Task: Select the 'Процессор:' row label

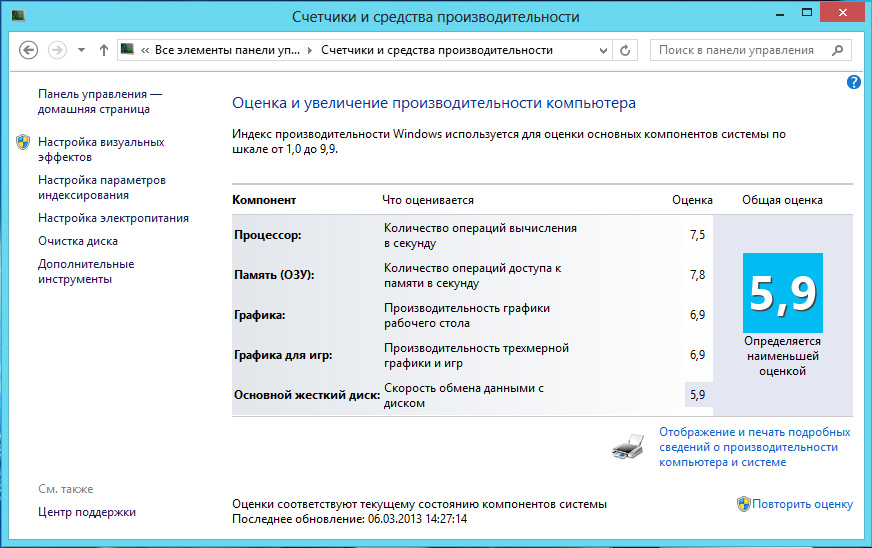Action: [267, 235]
